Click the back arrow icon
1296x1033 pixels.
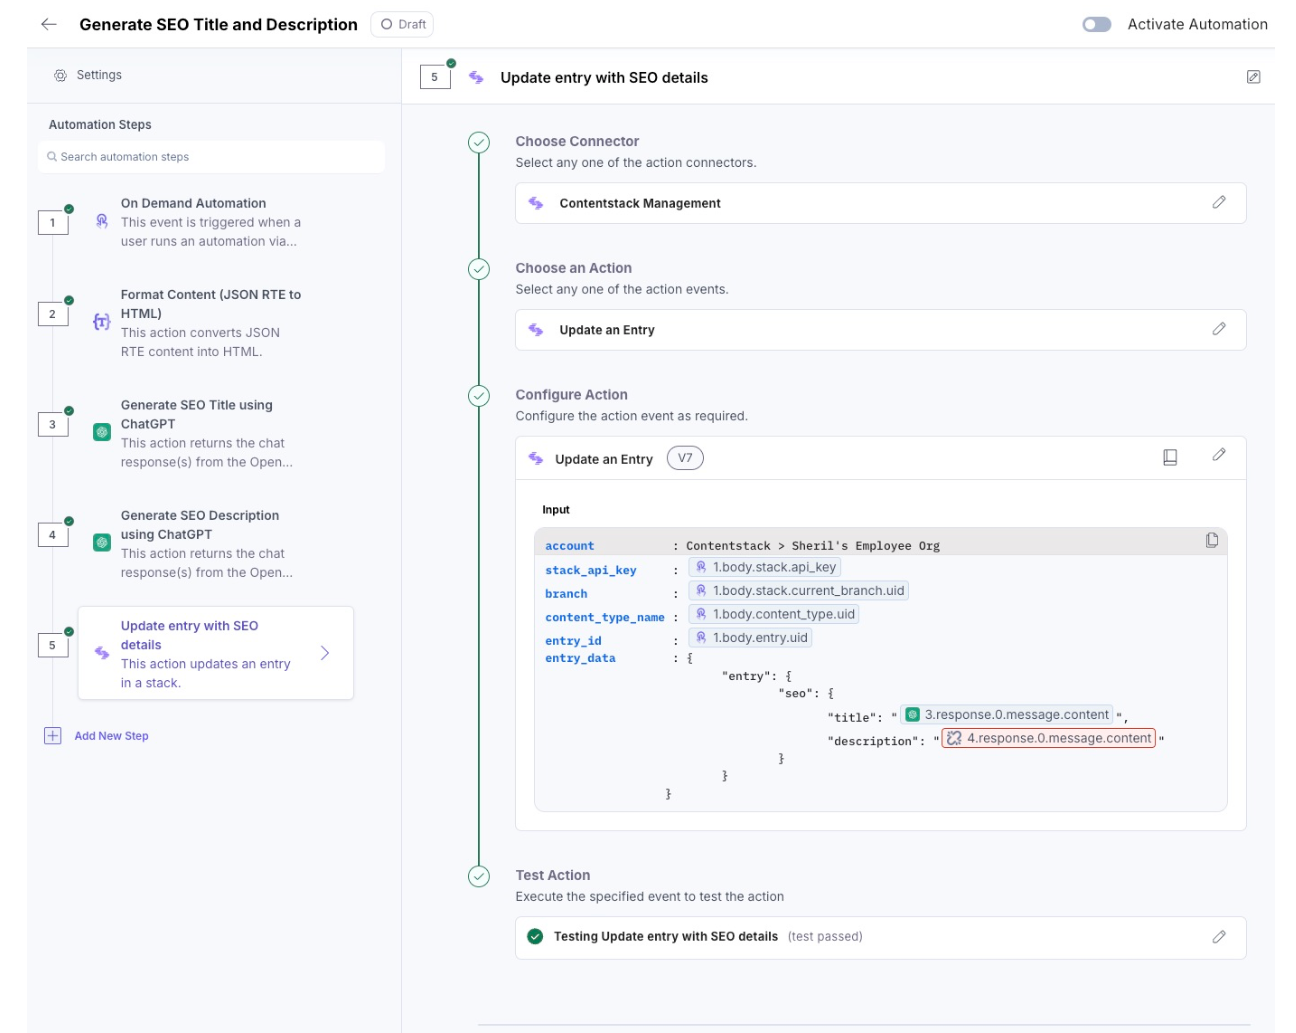pyautogui.click(x=48, y=24)
